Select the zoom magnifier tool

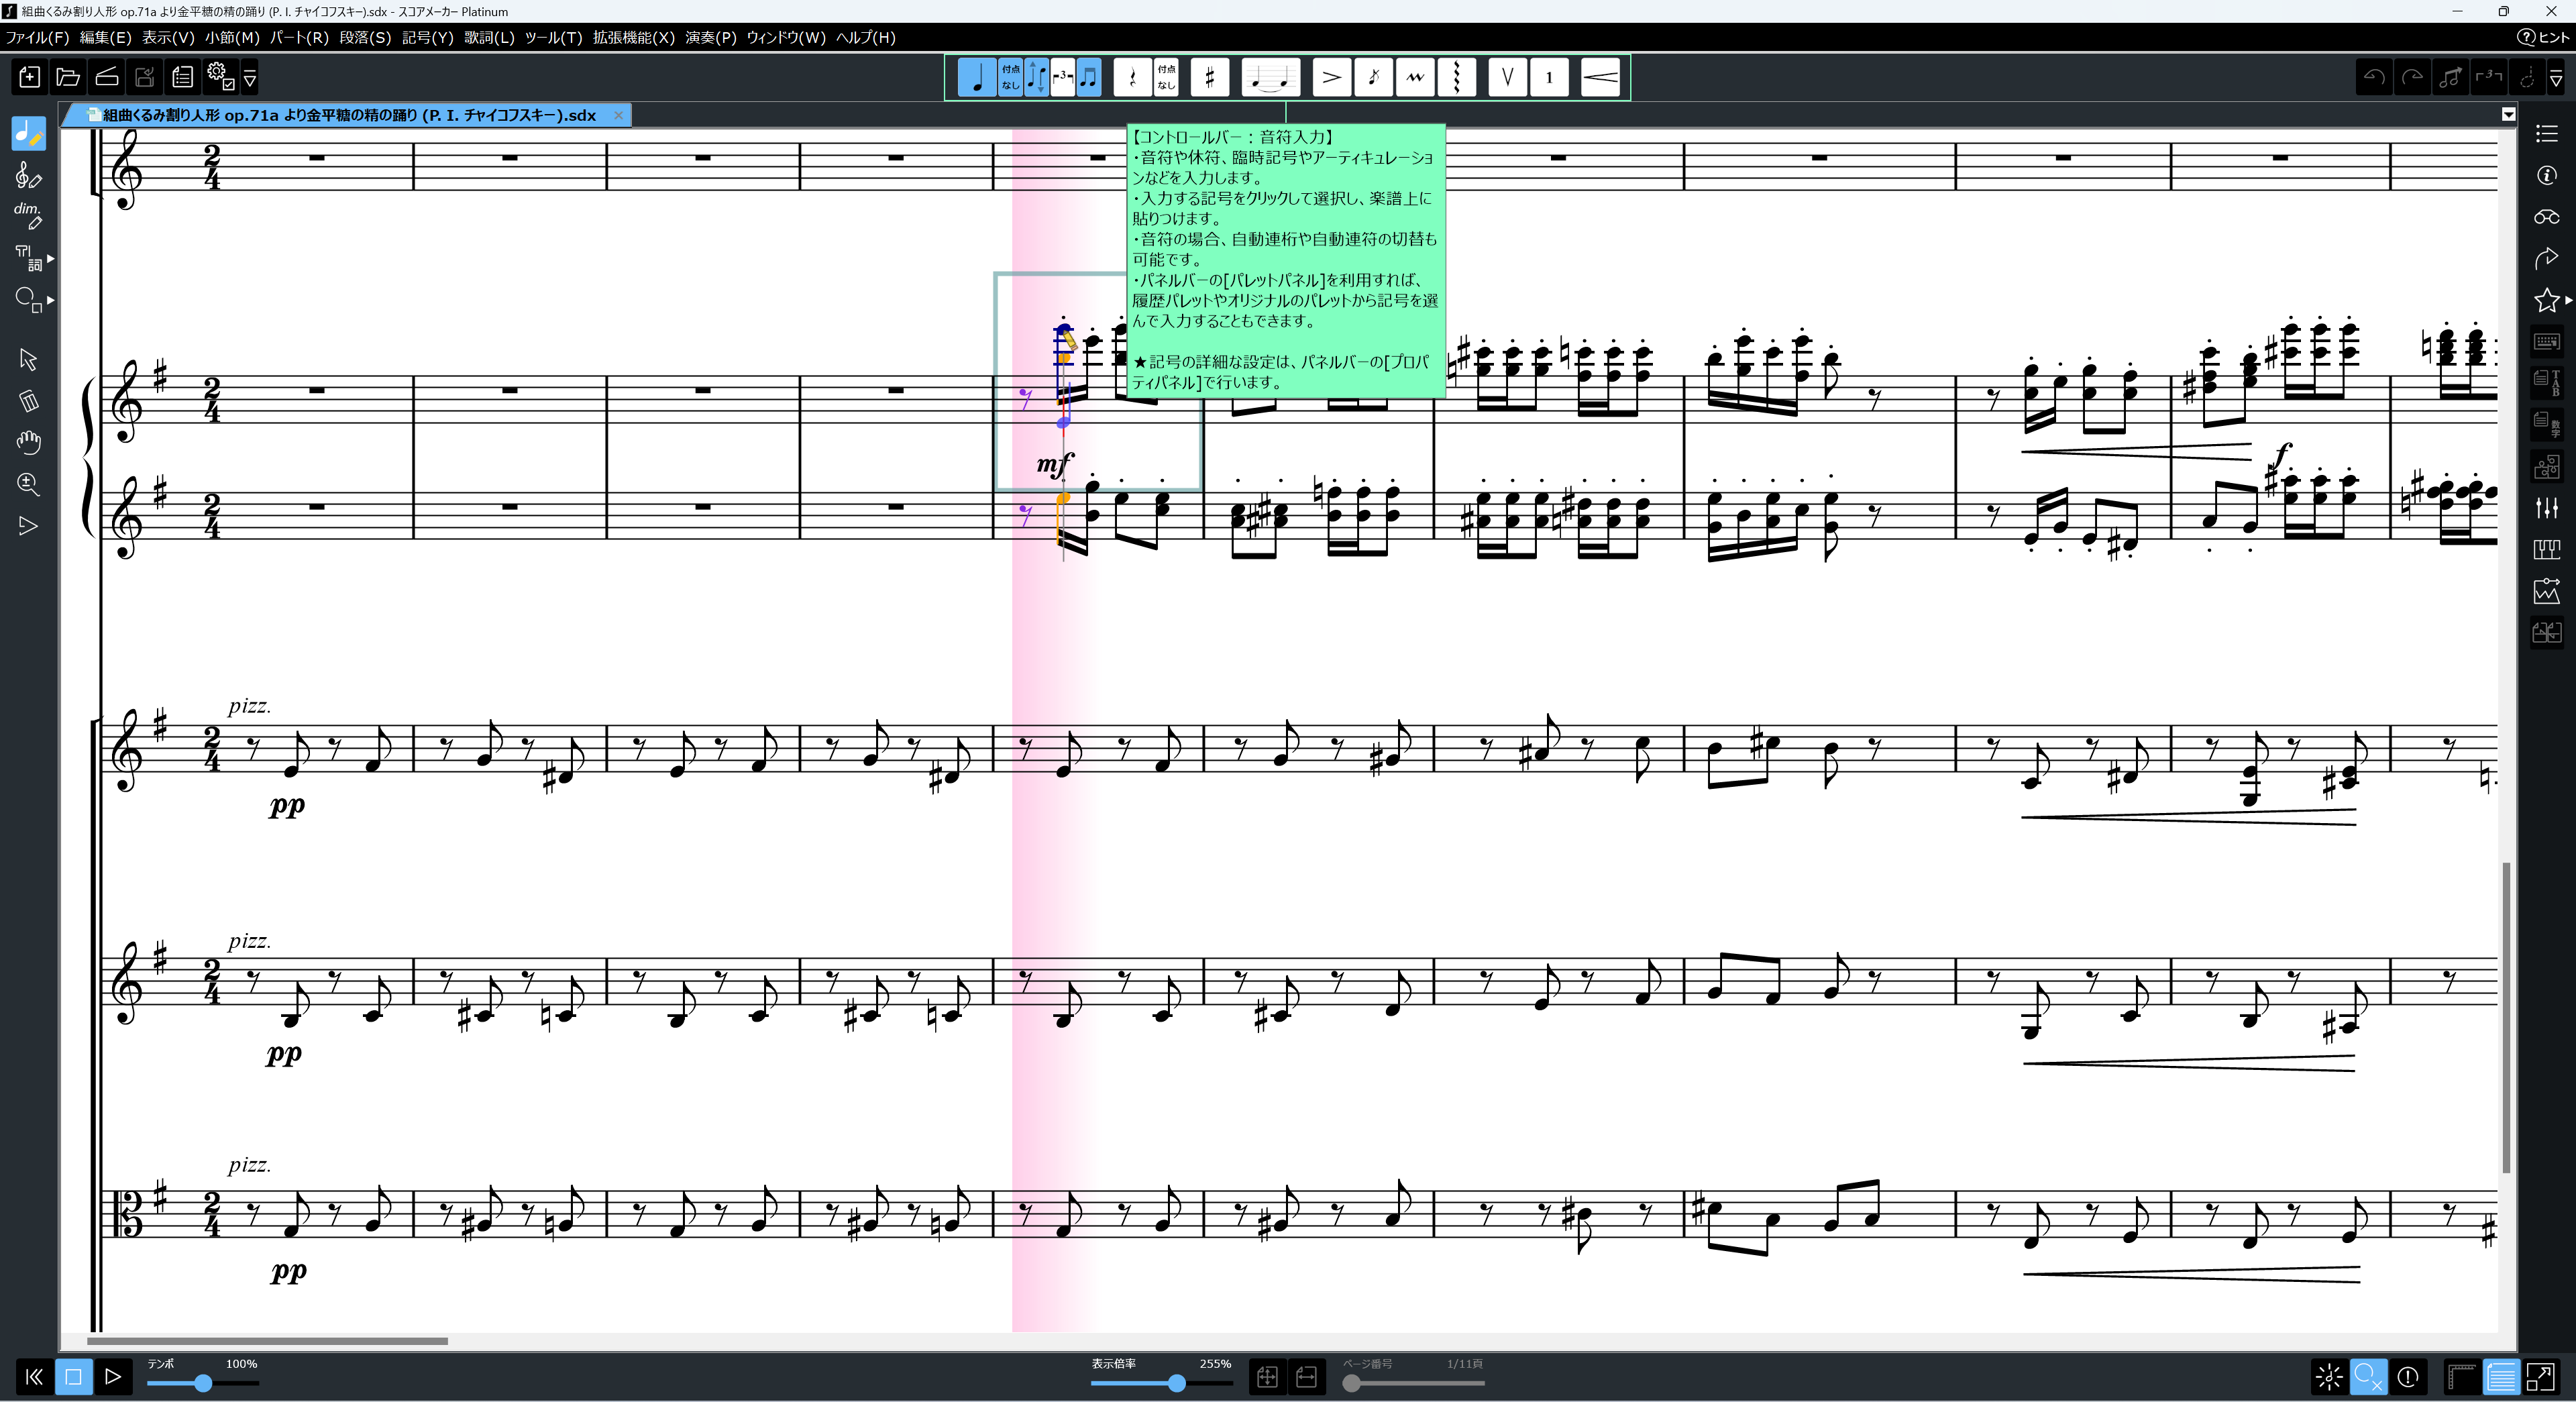click(28, 484)
